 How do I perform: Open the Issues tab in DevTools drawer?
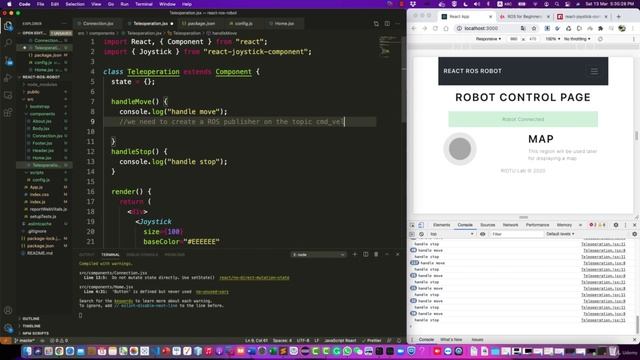coord(477,340)
